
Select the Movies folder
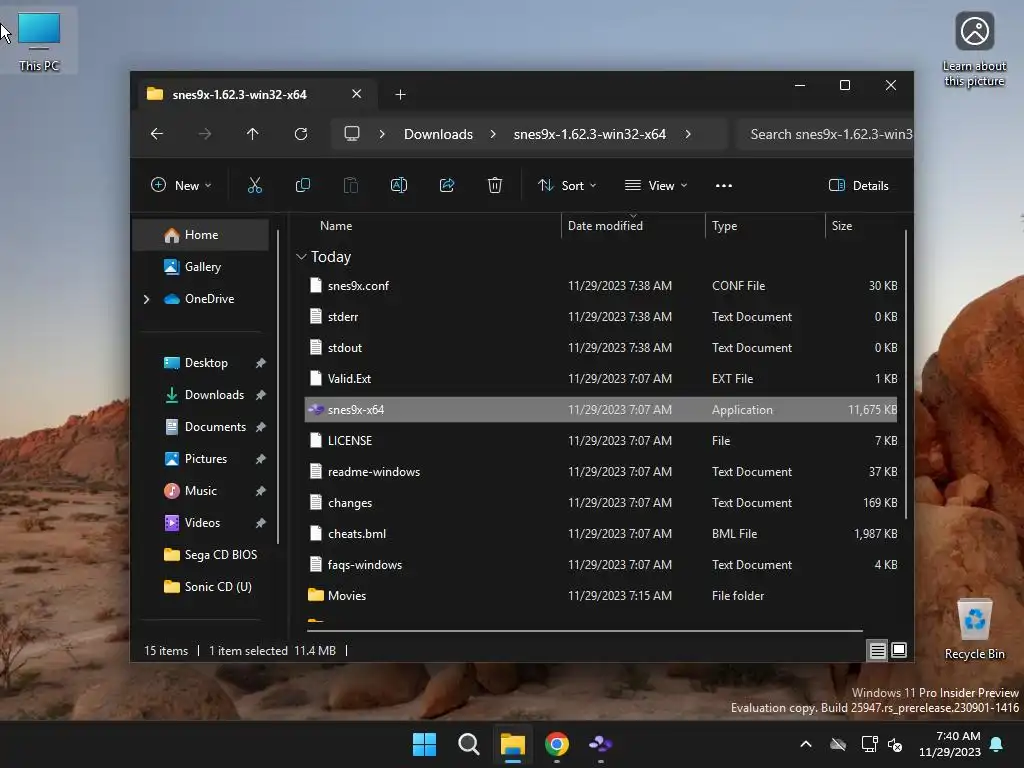point(601,596)
